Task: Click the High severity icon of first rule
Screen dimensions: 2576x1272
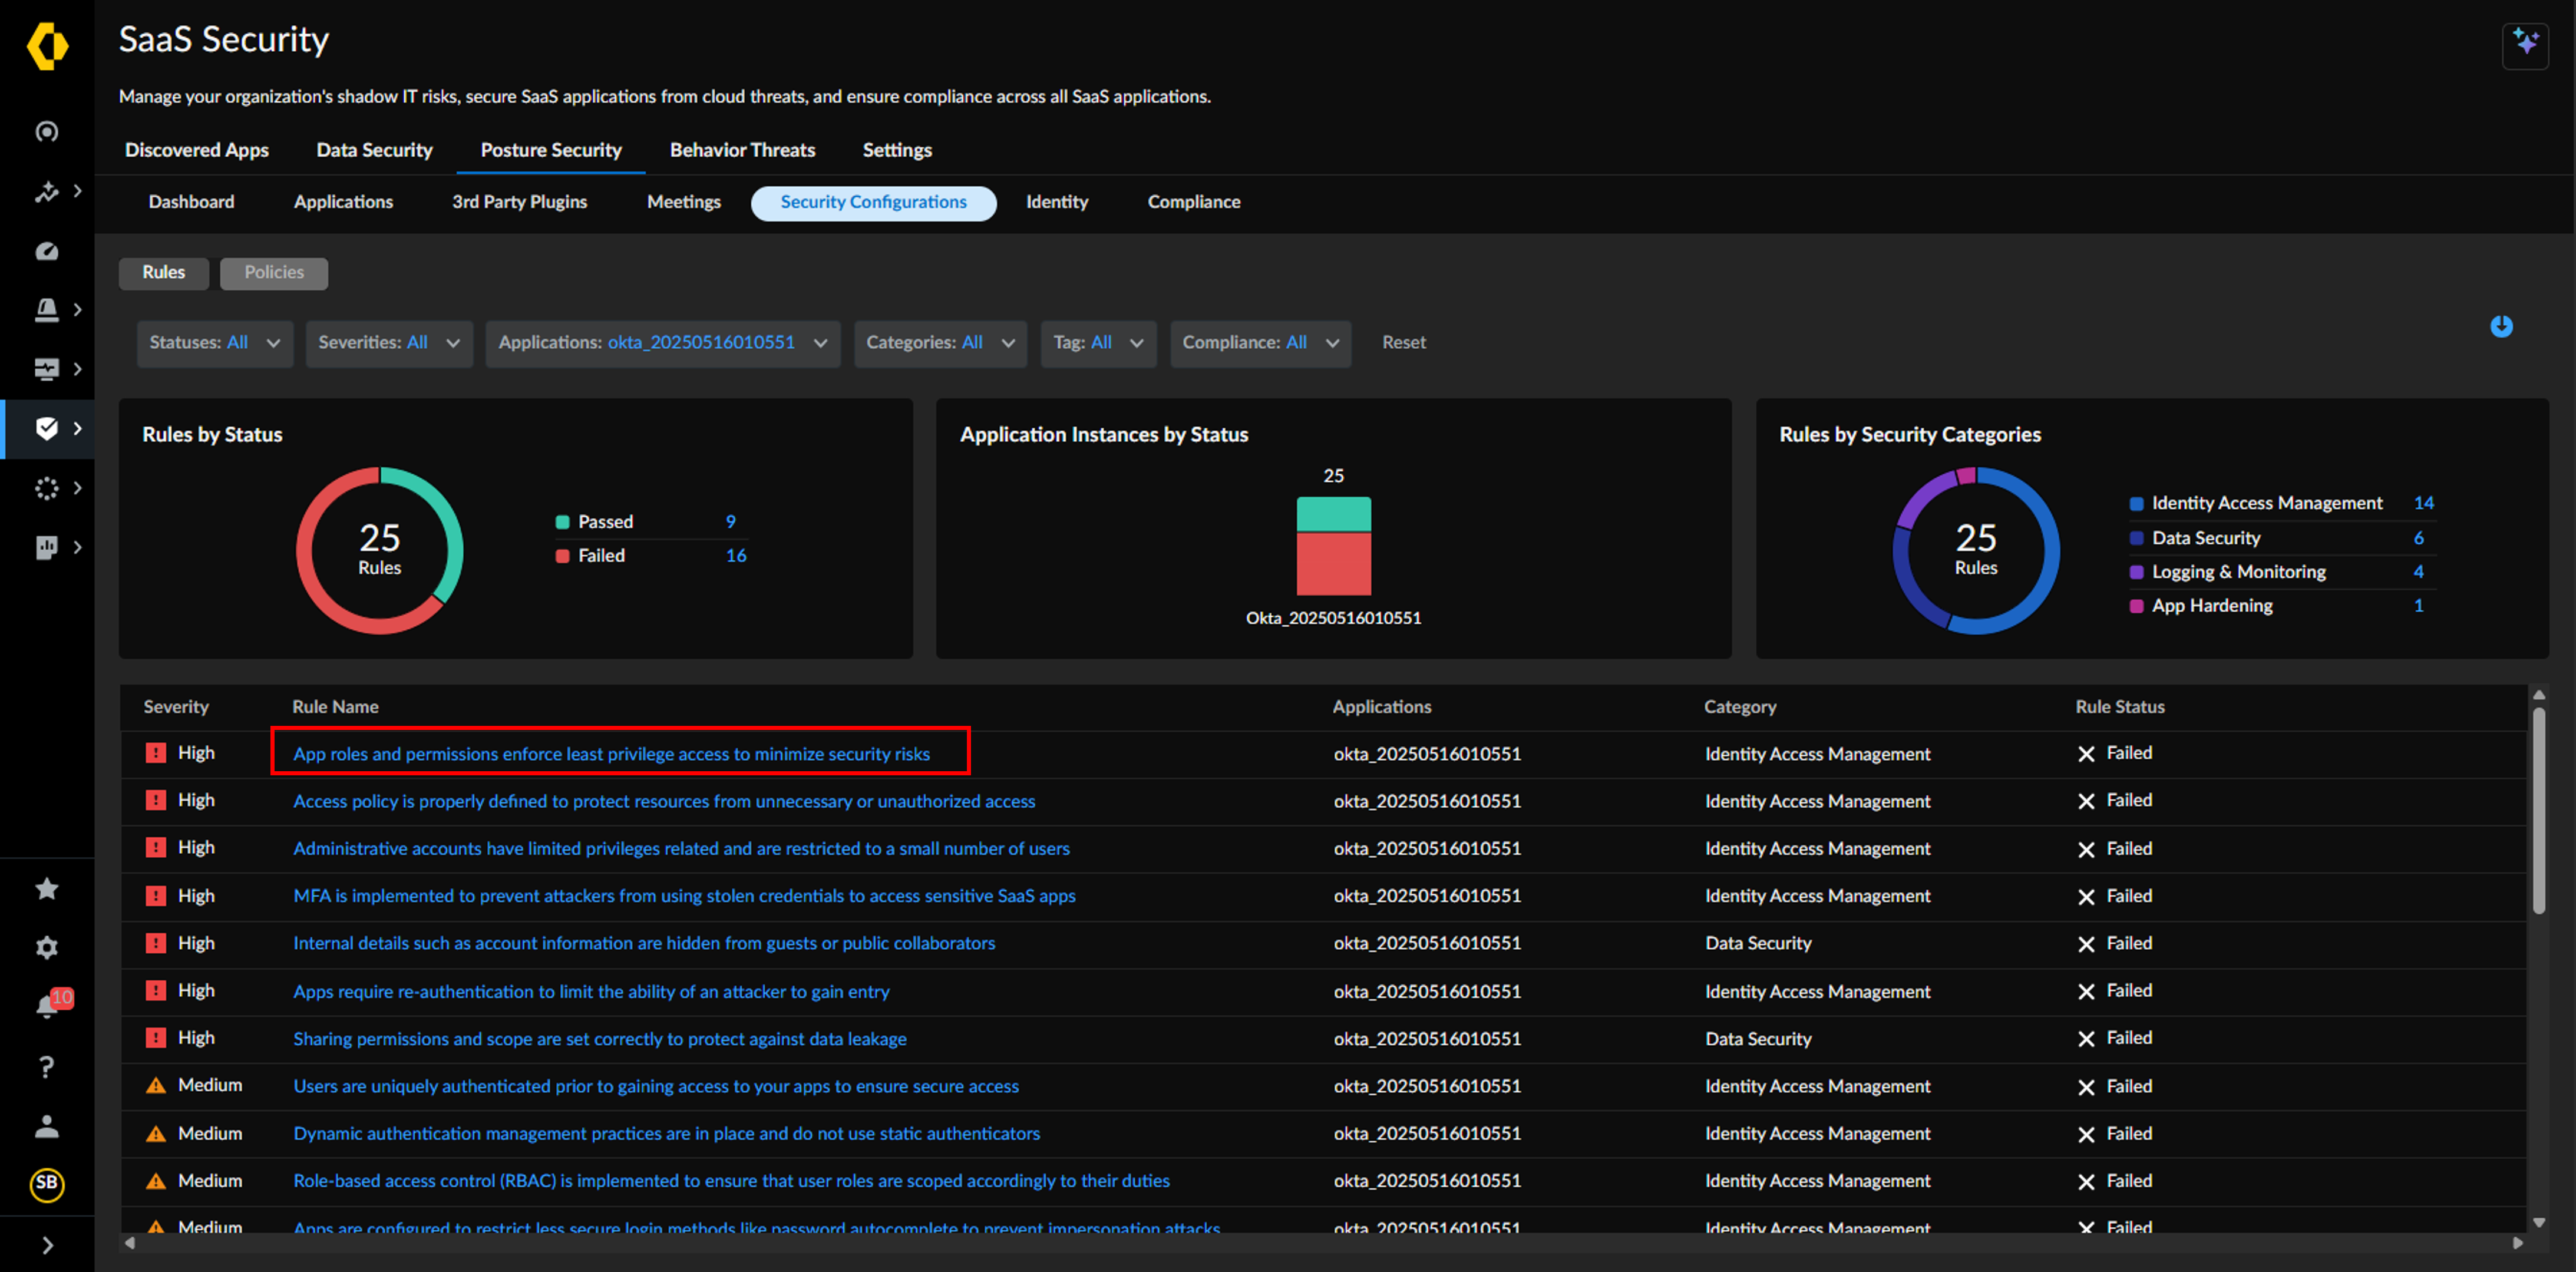Action: [x=155, y=753]
